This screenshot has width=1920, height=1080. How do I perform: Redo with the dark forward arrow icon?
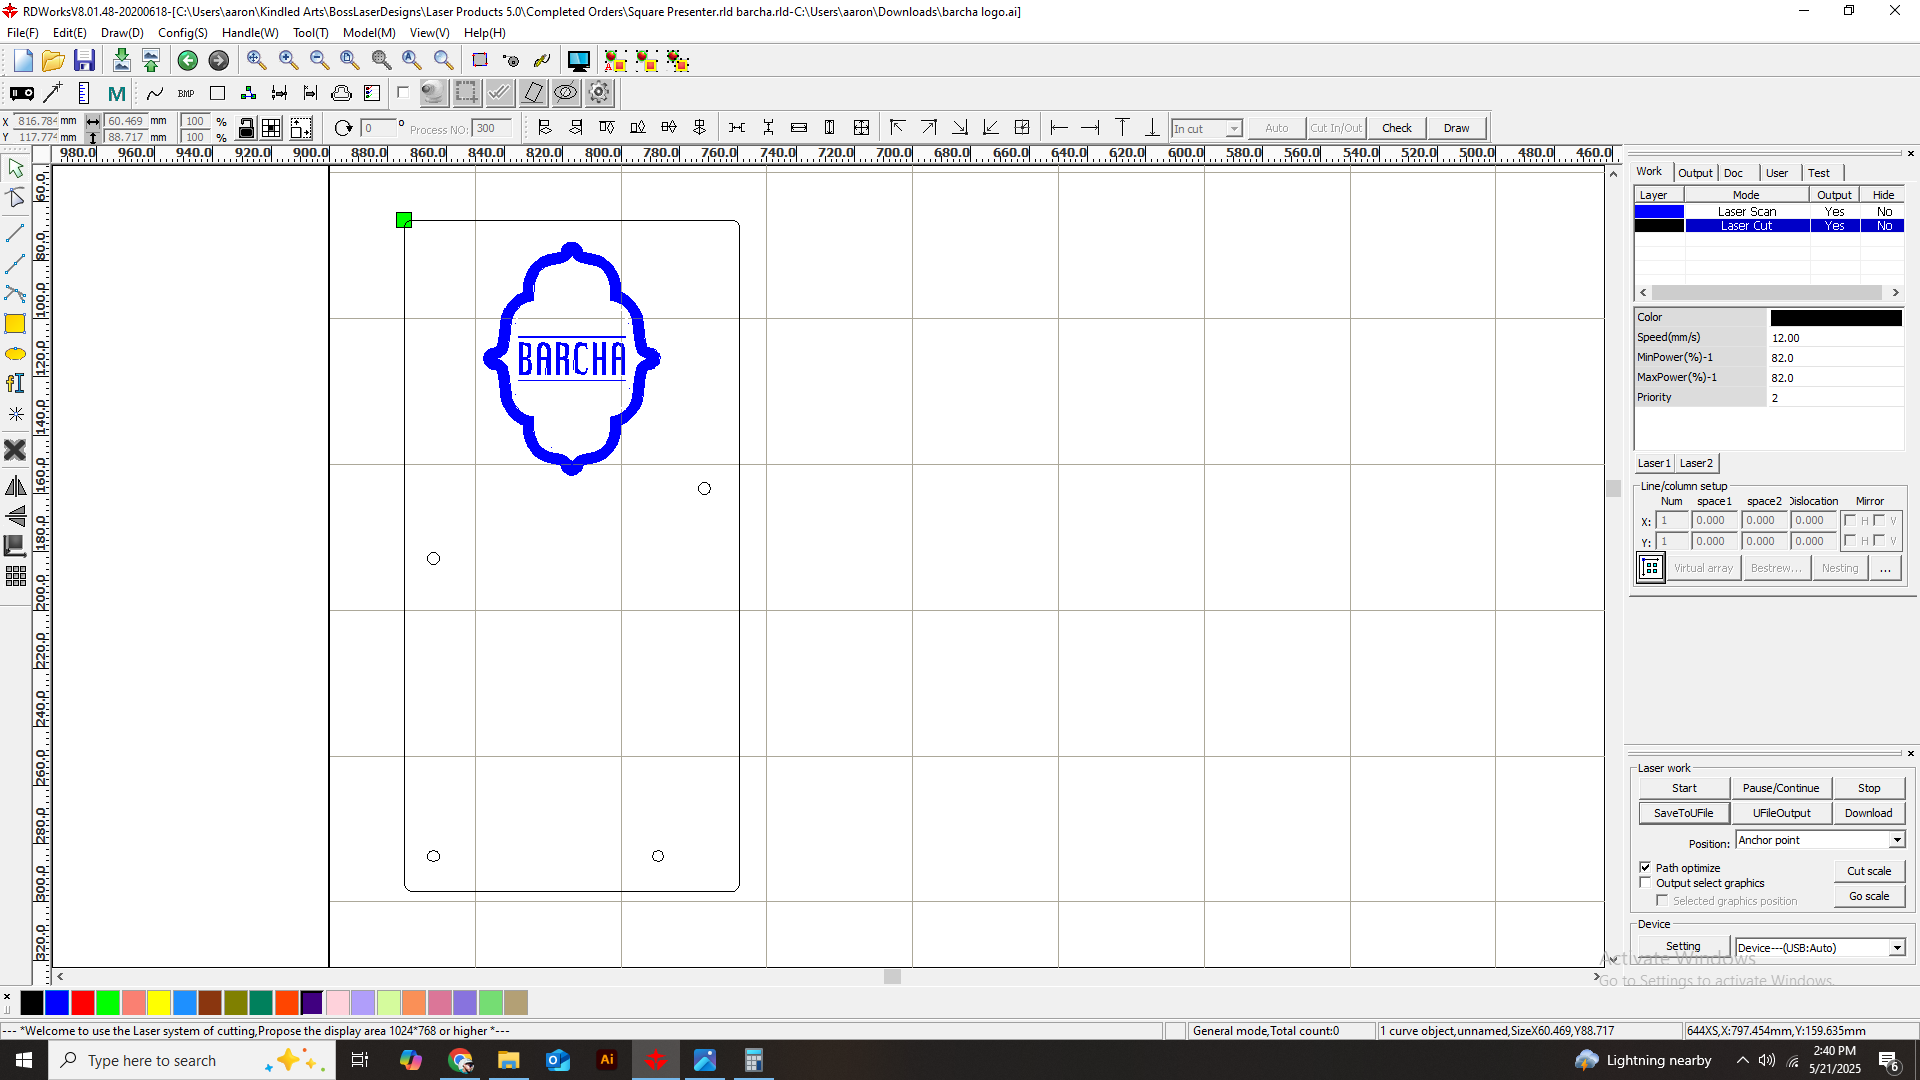218,61
